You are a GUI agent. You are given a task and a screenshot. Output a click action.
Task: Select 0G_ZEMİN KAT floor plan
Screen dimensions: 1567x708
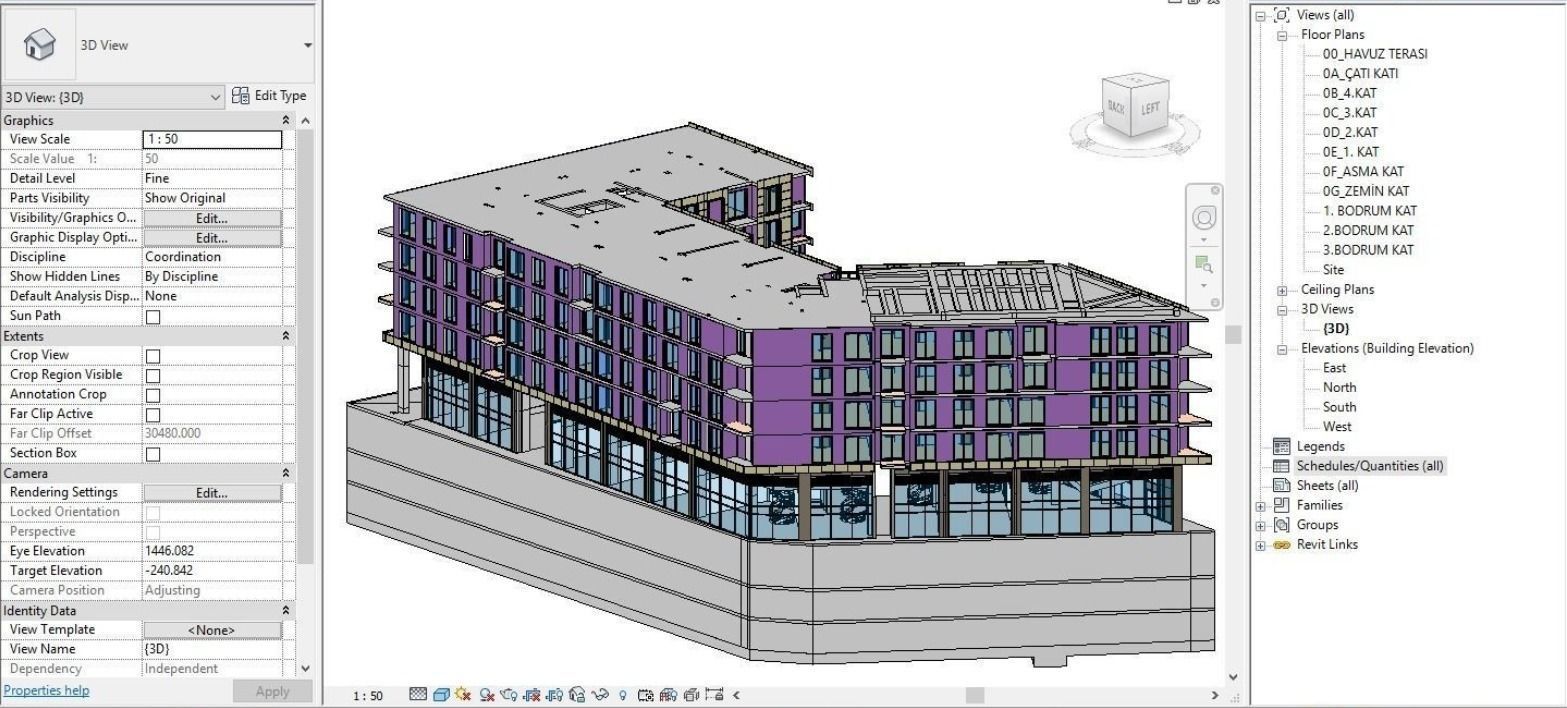pyautogui.click(x=1365, y=191)
